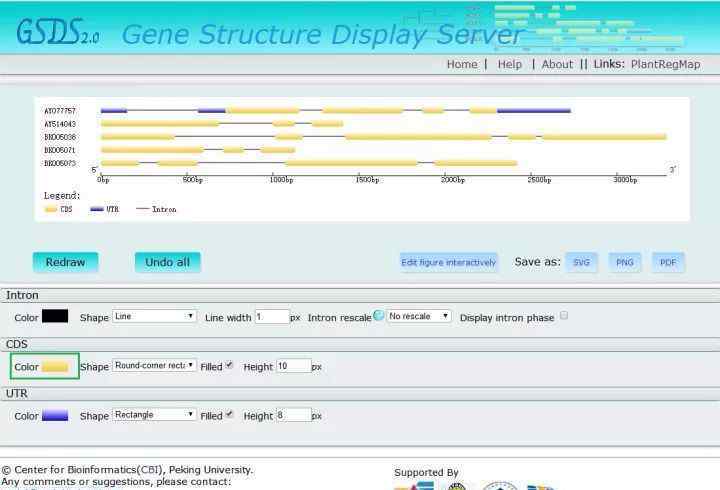
Task: Open the CDS Shape dropdown
Action: coord(154,366)
